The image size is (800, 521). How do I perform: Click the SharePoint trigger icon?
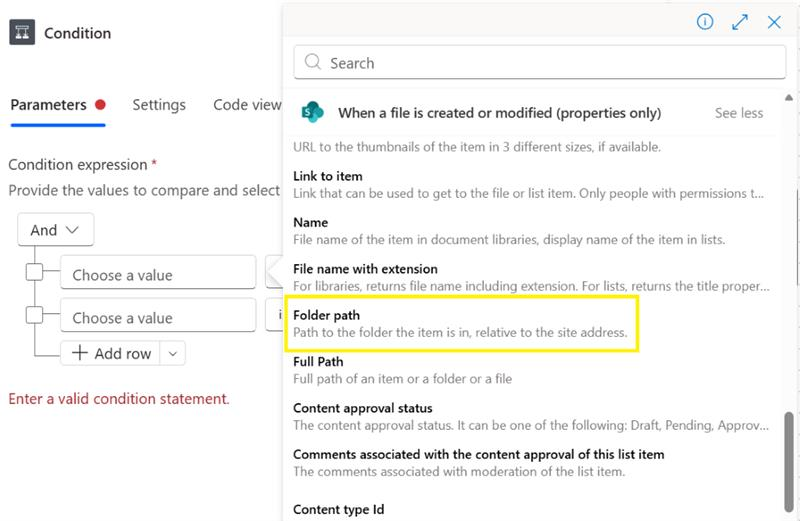click(x=312, y=112)
